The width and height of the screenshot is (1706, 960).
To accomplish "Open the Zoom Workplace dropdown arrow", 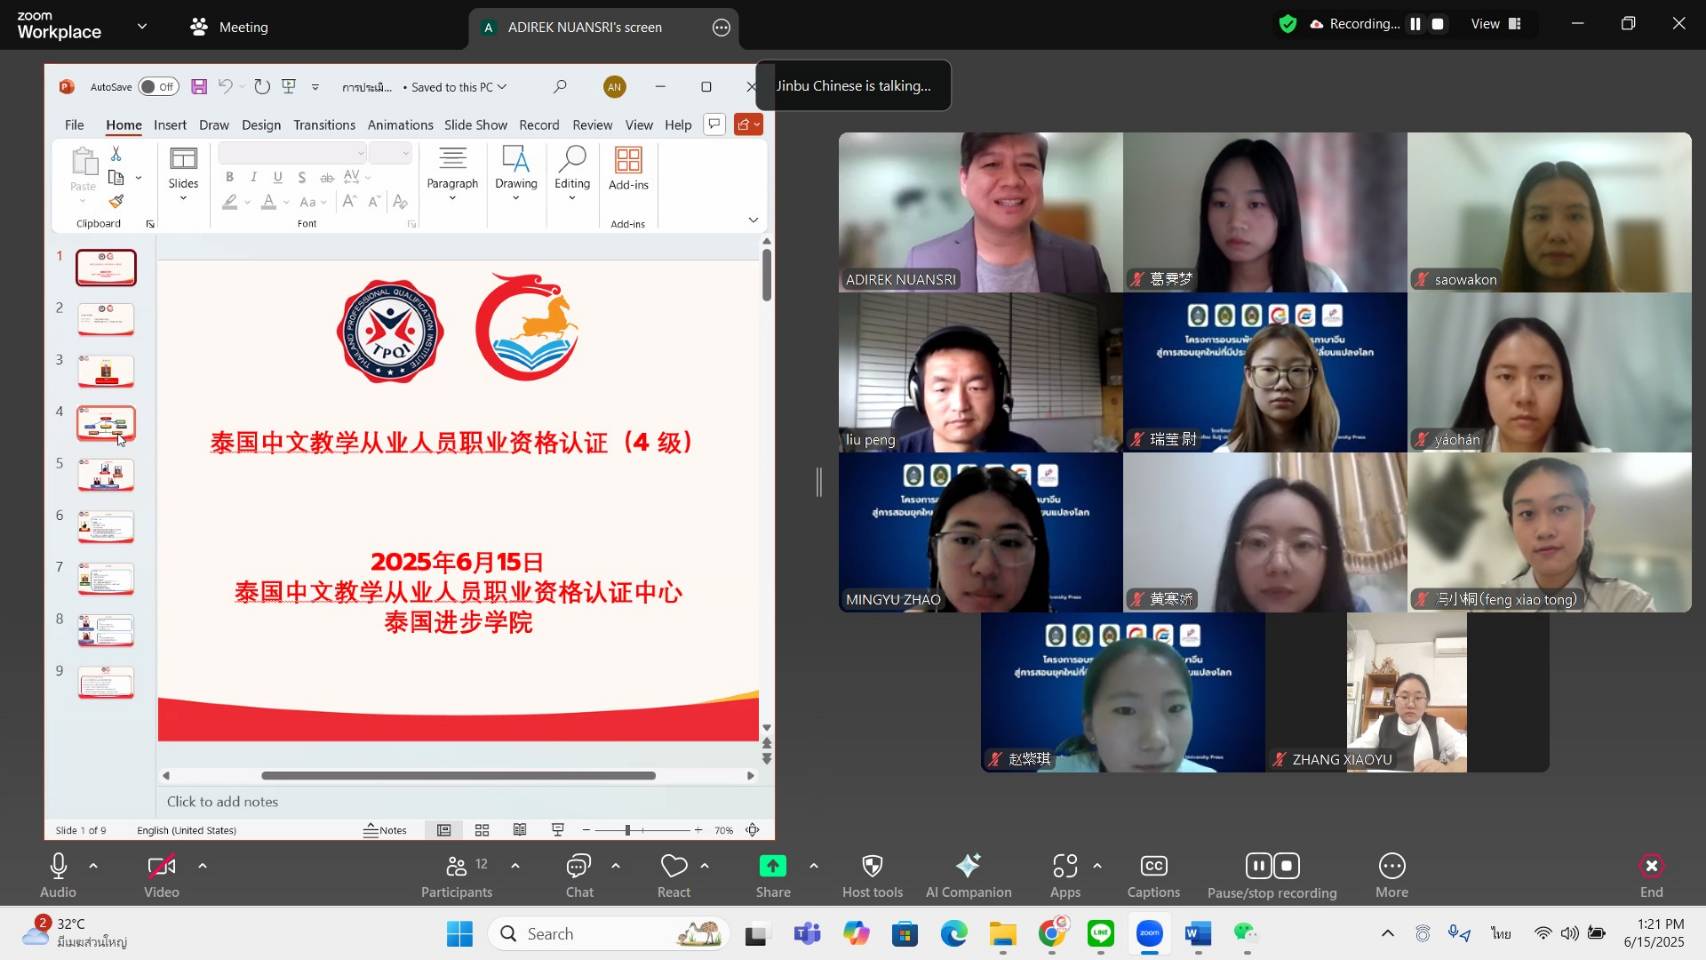I will click(x=142, y=26).
